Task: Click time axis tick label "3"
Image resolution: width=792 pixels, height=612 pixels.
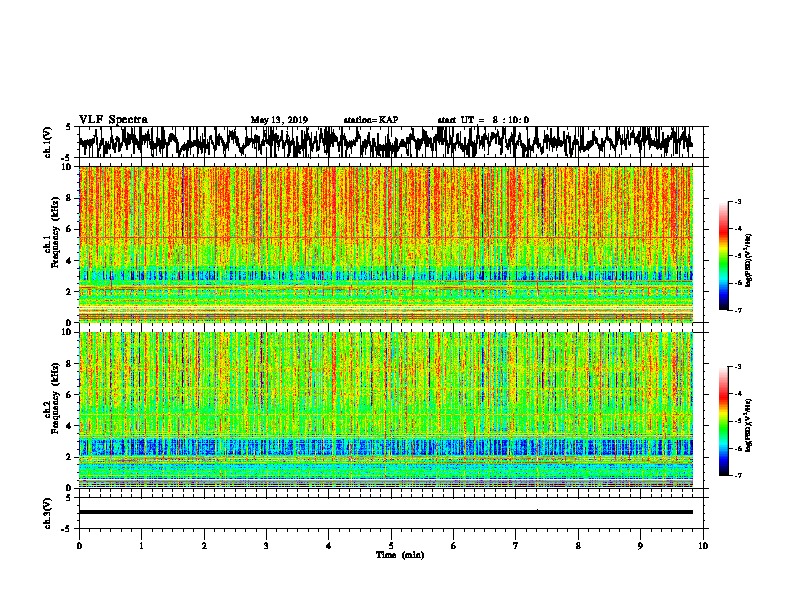Action: (x=266, y=546)
